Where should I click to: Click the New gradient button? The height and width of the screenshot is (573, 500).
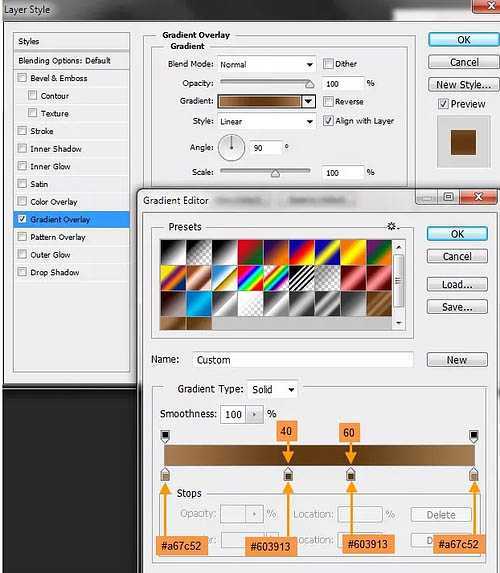pos(457,360)
